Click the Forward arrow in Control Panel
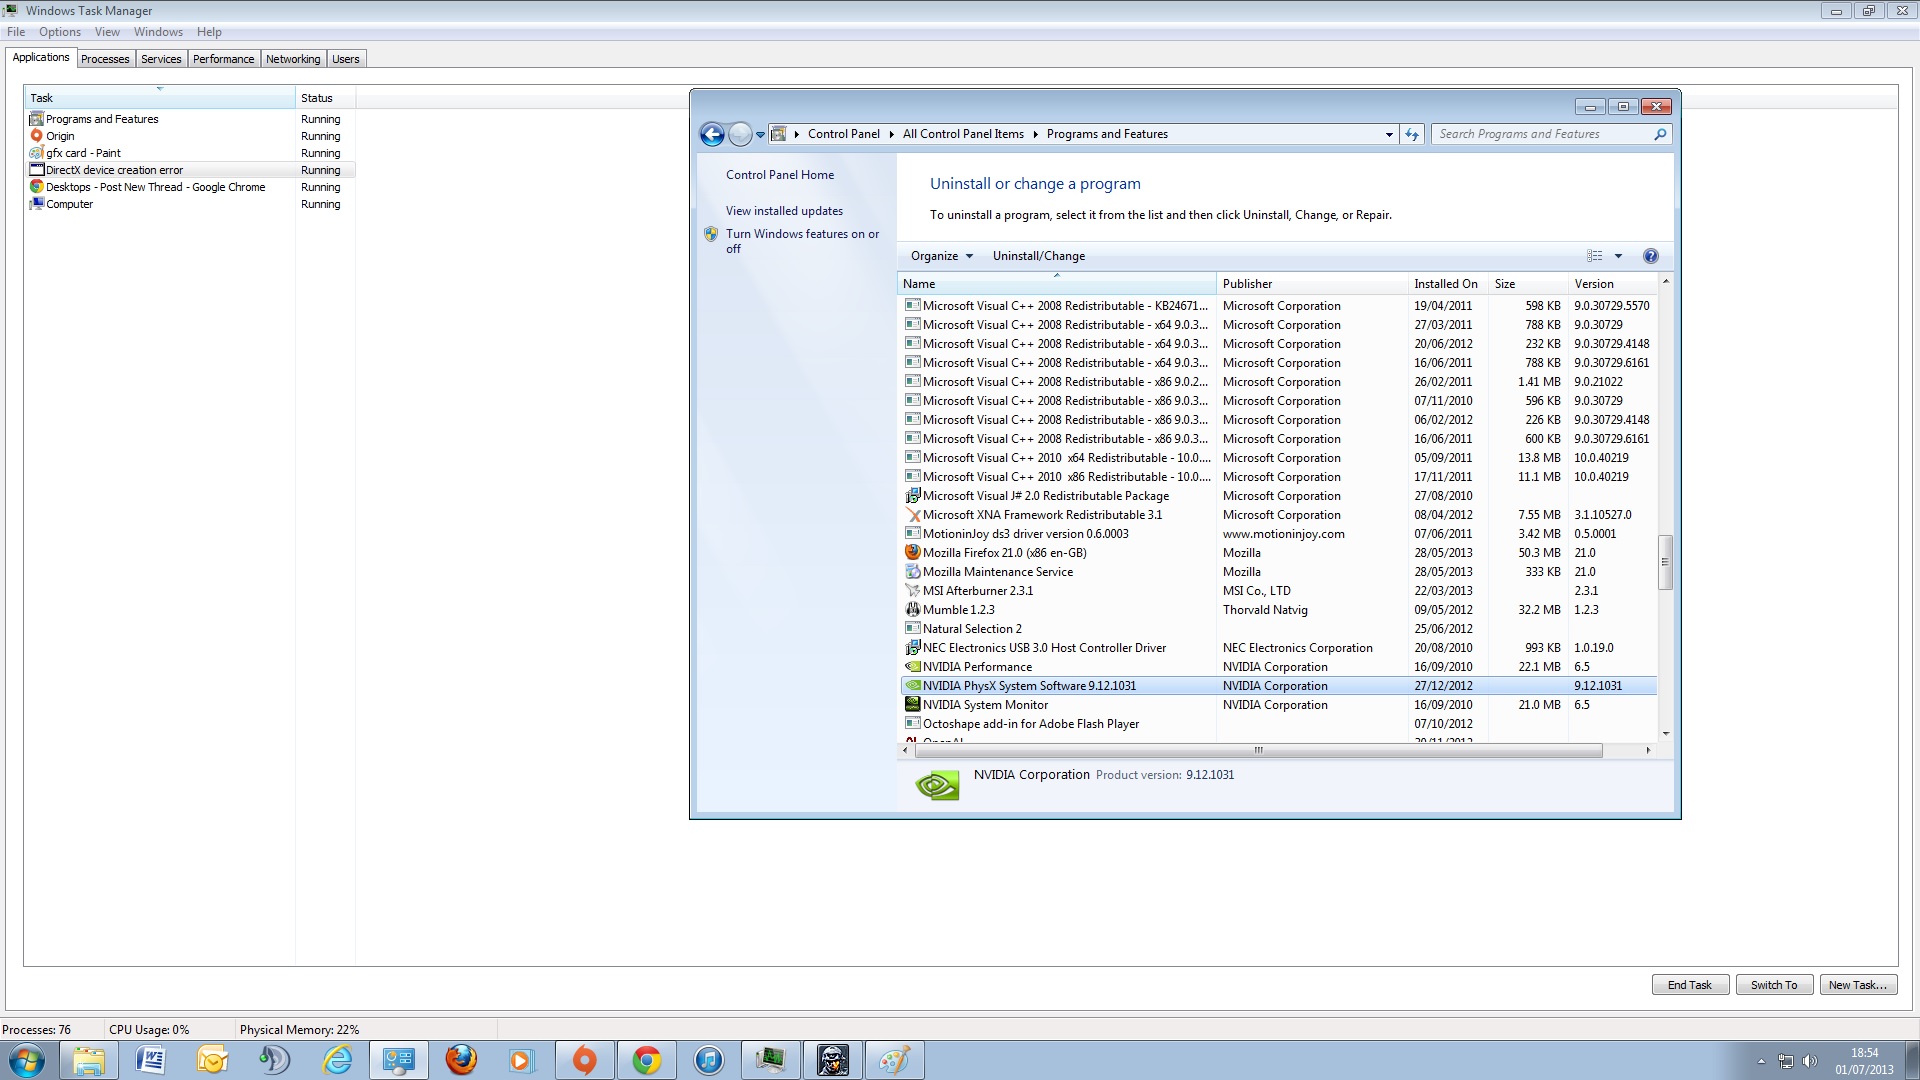The image size is (1920, 1080). [740, 134]
